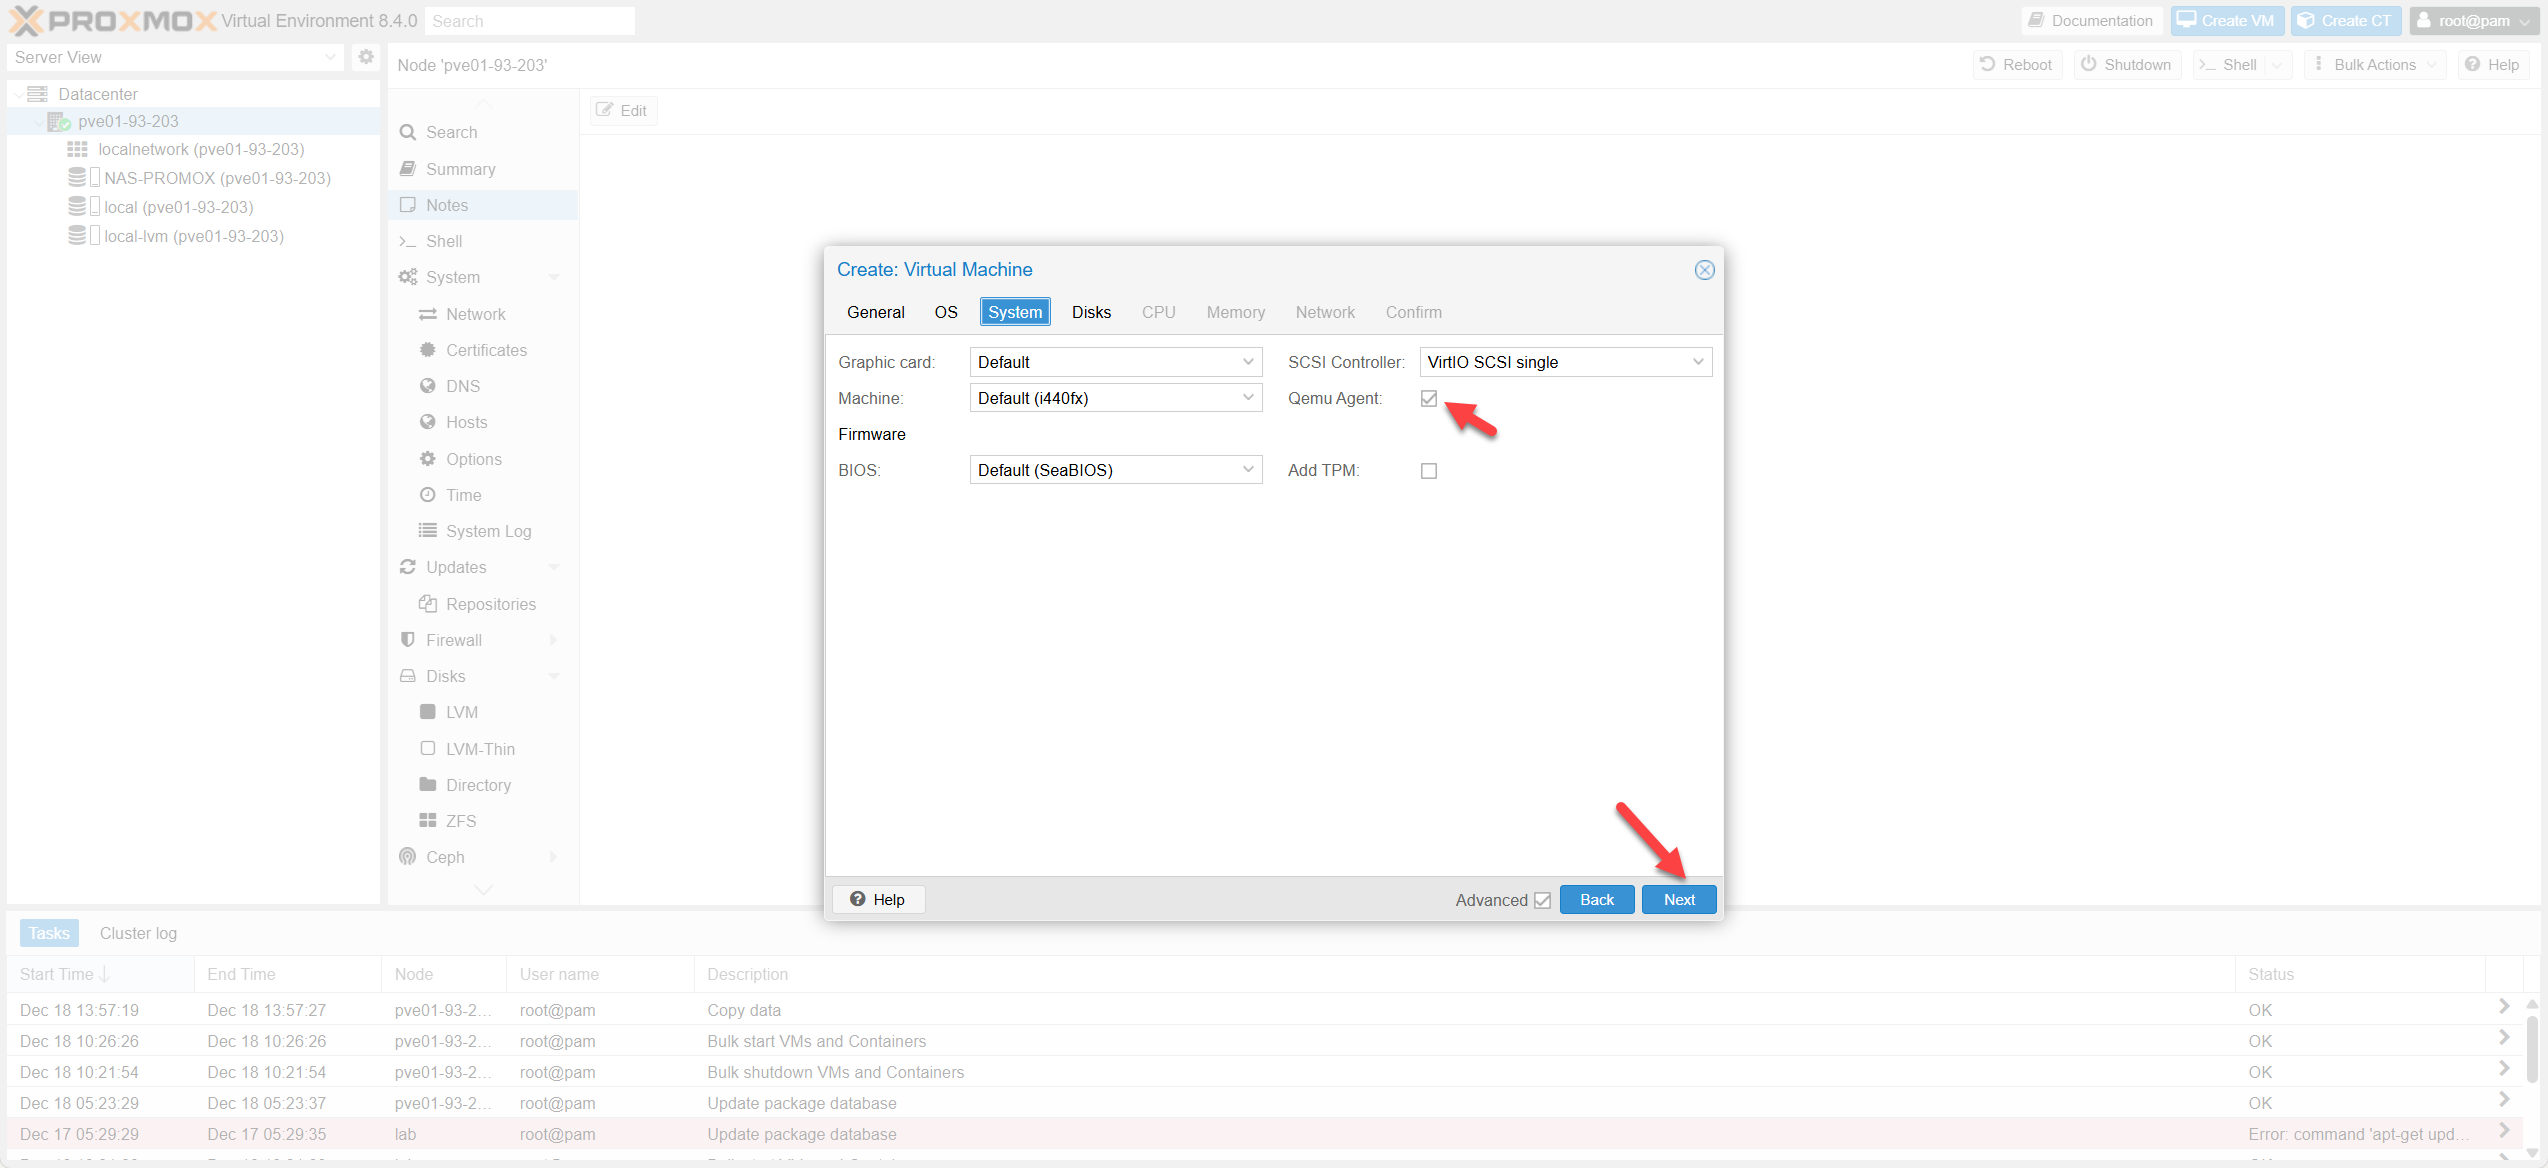Switch to the Disks tab in dialog
The width and height of the screenshot is (2548, 1168).
[1091, 311]
